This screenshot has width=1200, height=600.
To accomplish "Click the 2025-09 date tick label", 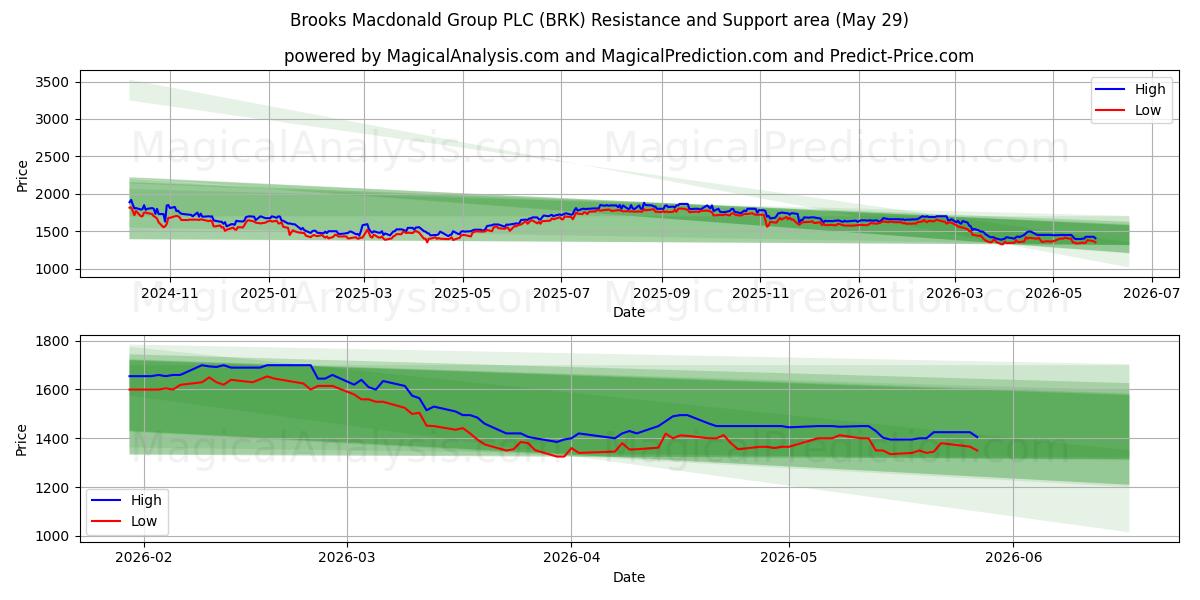I will tap(662, 293).
